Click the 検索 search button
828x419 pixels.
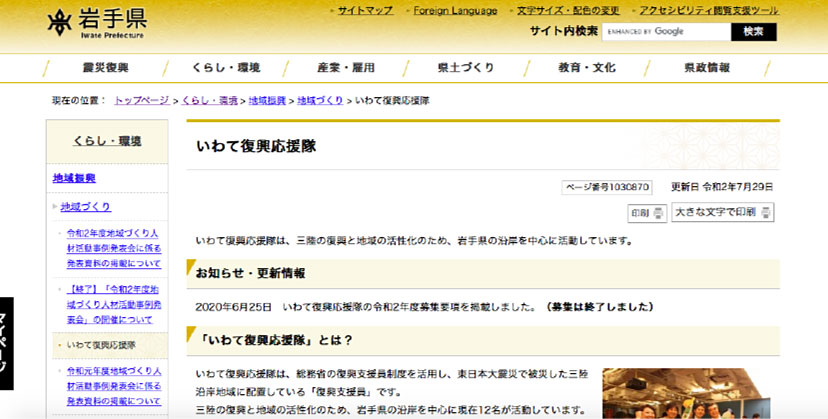(754, 32)
